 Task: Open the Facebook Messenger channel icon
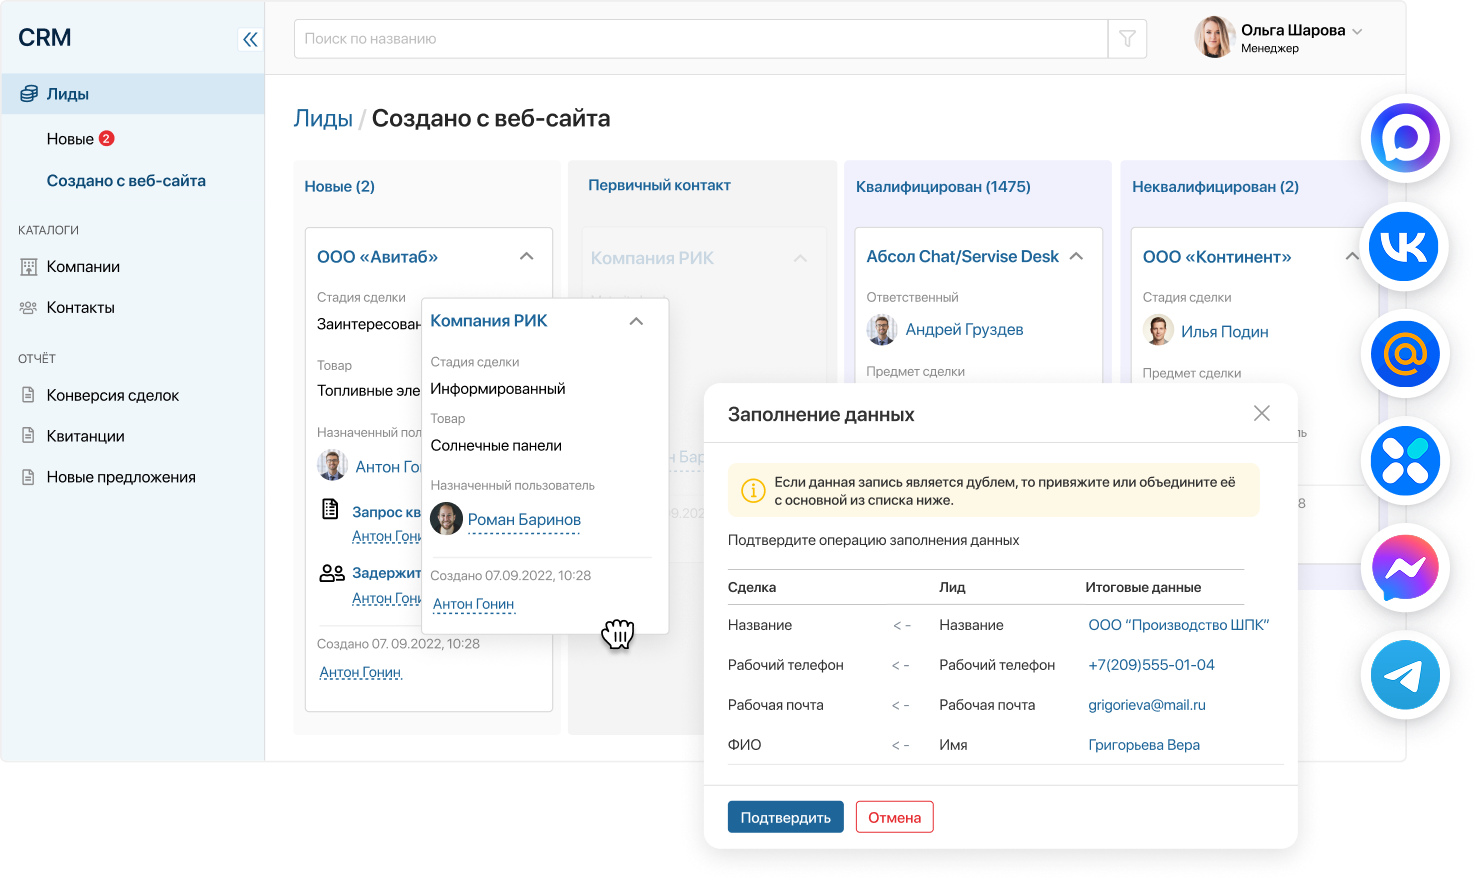[1404, 568]
